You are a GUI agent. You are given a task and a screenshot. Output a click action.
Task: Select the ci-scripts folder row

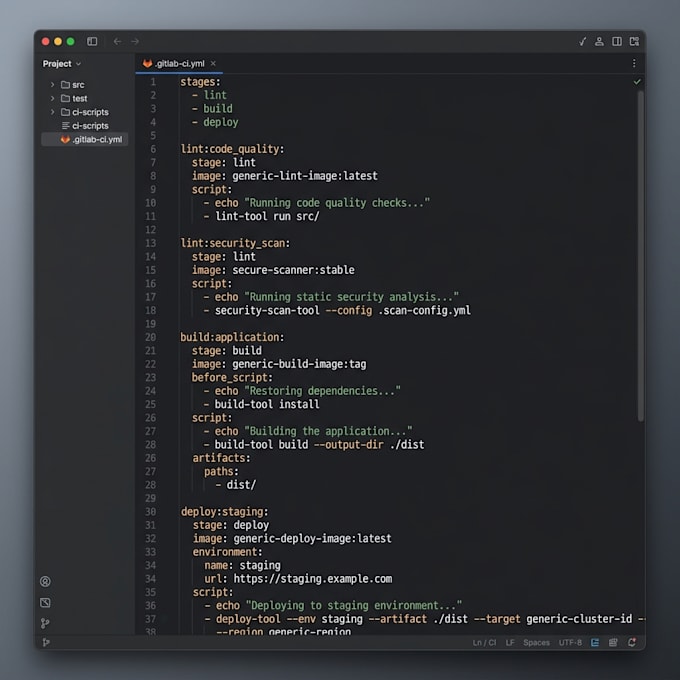click(85, 112)
